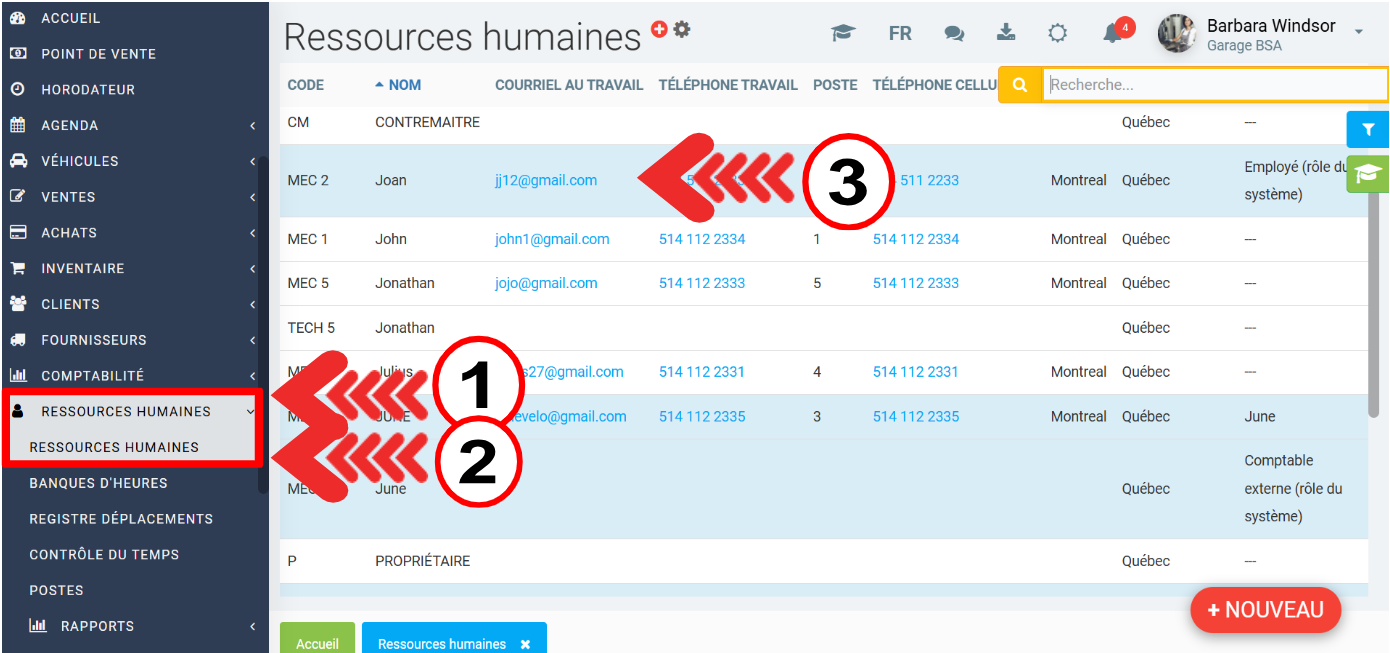Image resolution: width=1390 pixels, height=653 pixels.
Task: Click the yellow search magnifier button
Action: tap(1020, 85)
